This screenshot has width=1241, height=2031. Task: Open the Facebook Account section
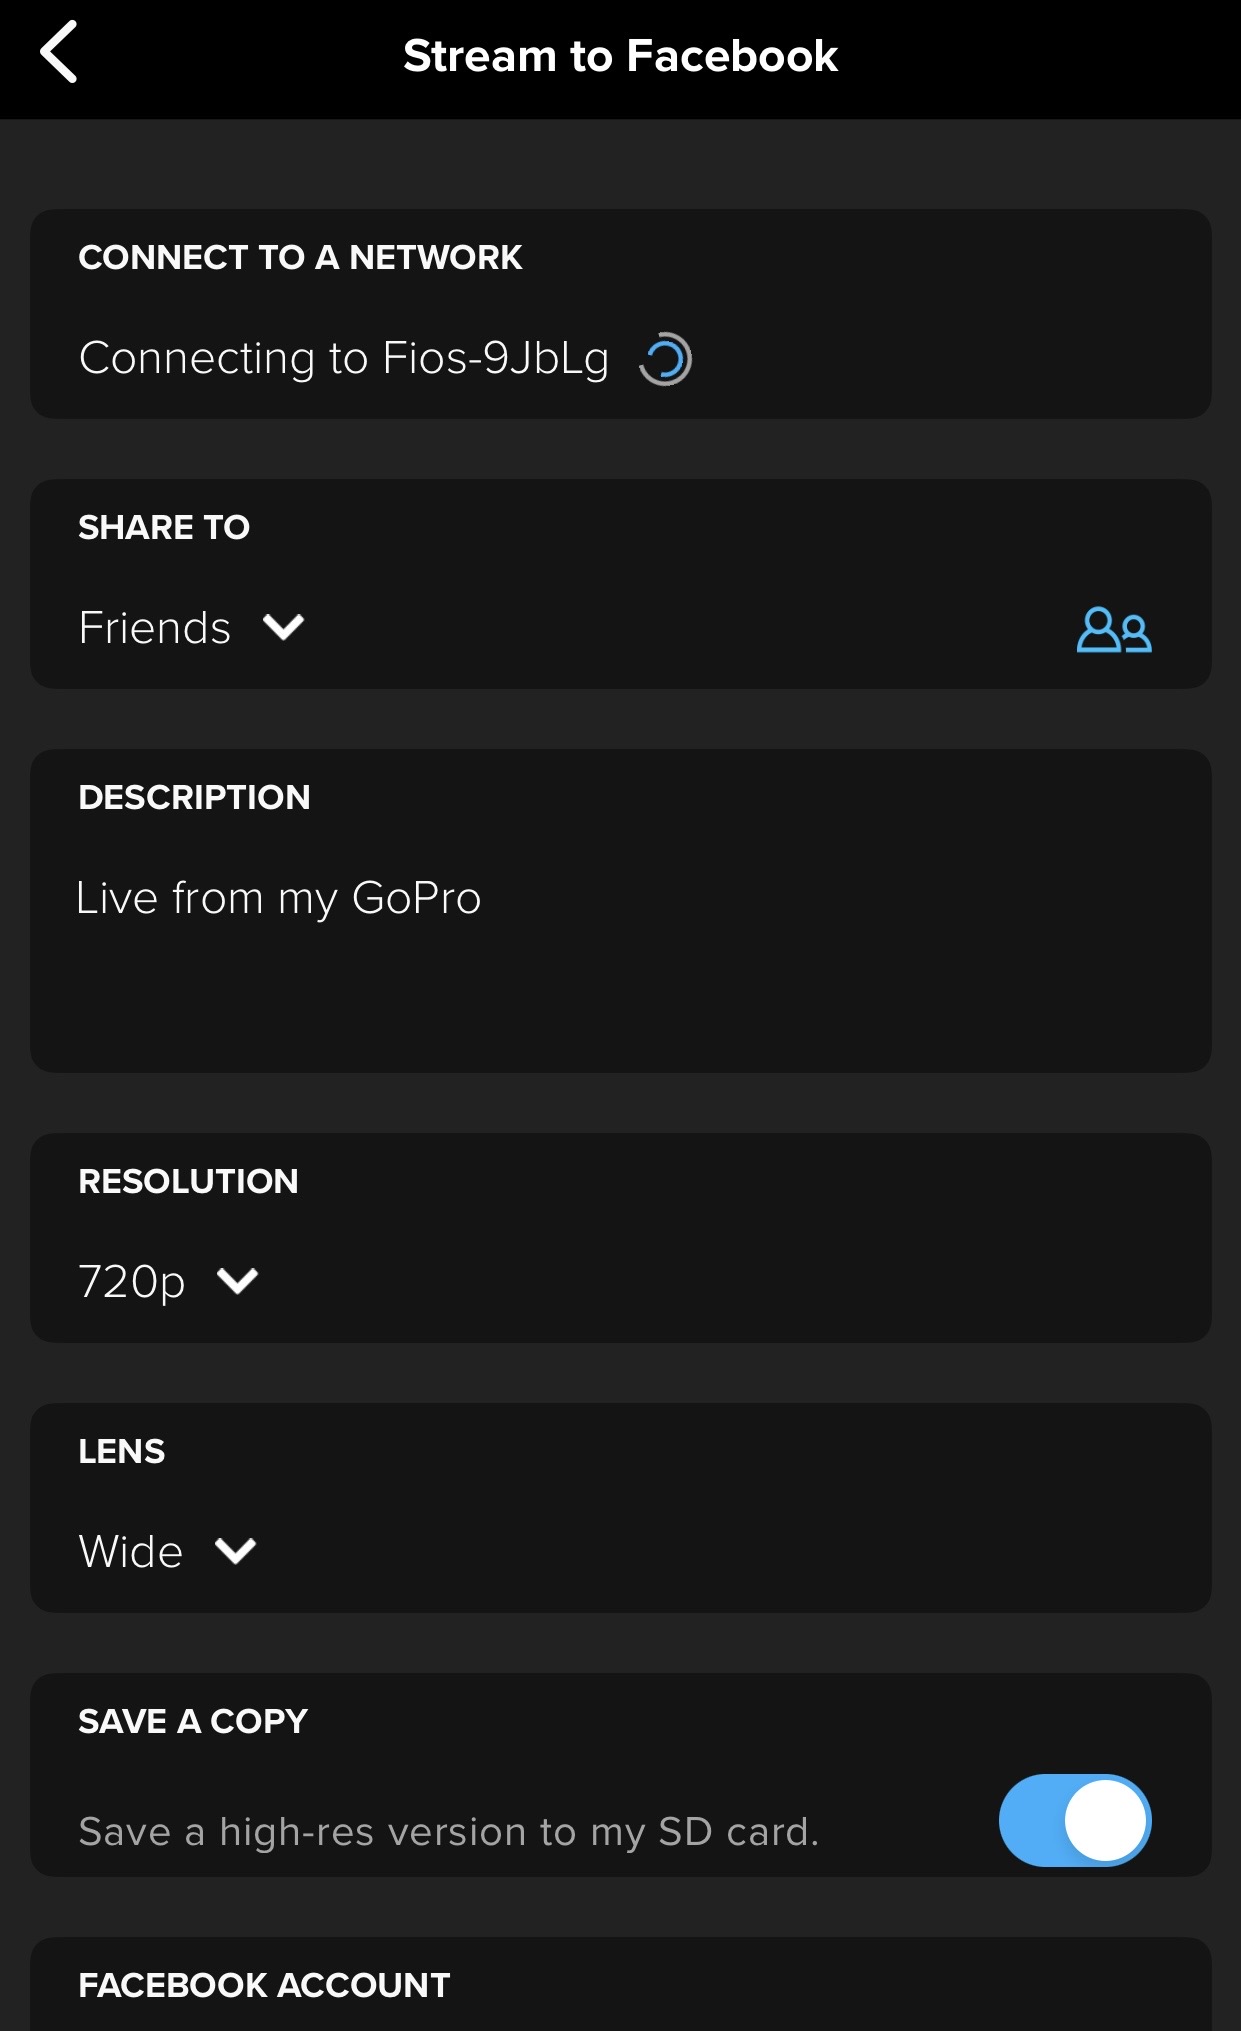point(264,1986)
